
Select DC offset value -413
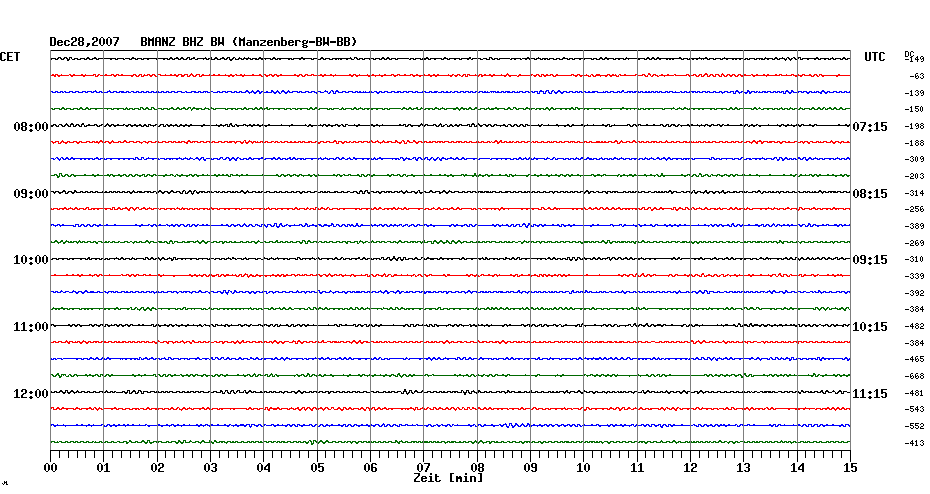pyautogui.click(x=914, y=443)
